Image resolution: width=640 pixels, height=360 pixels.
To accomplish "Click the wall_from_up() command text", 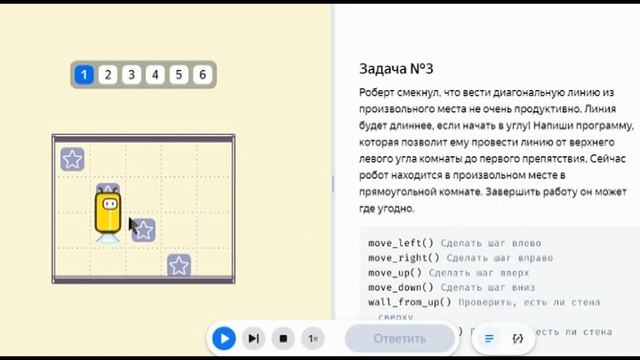I will (410, 302).
